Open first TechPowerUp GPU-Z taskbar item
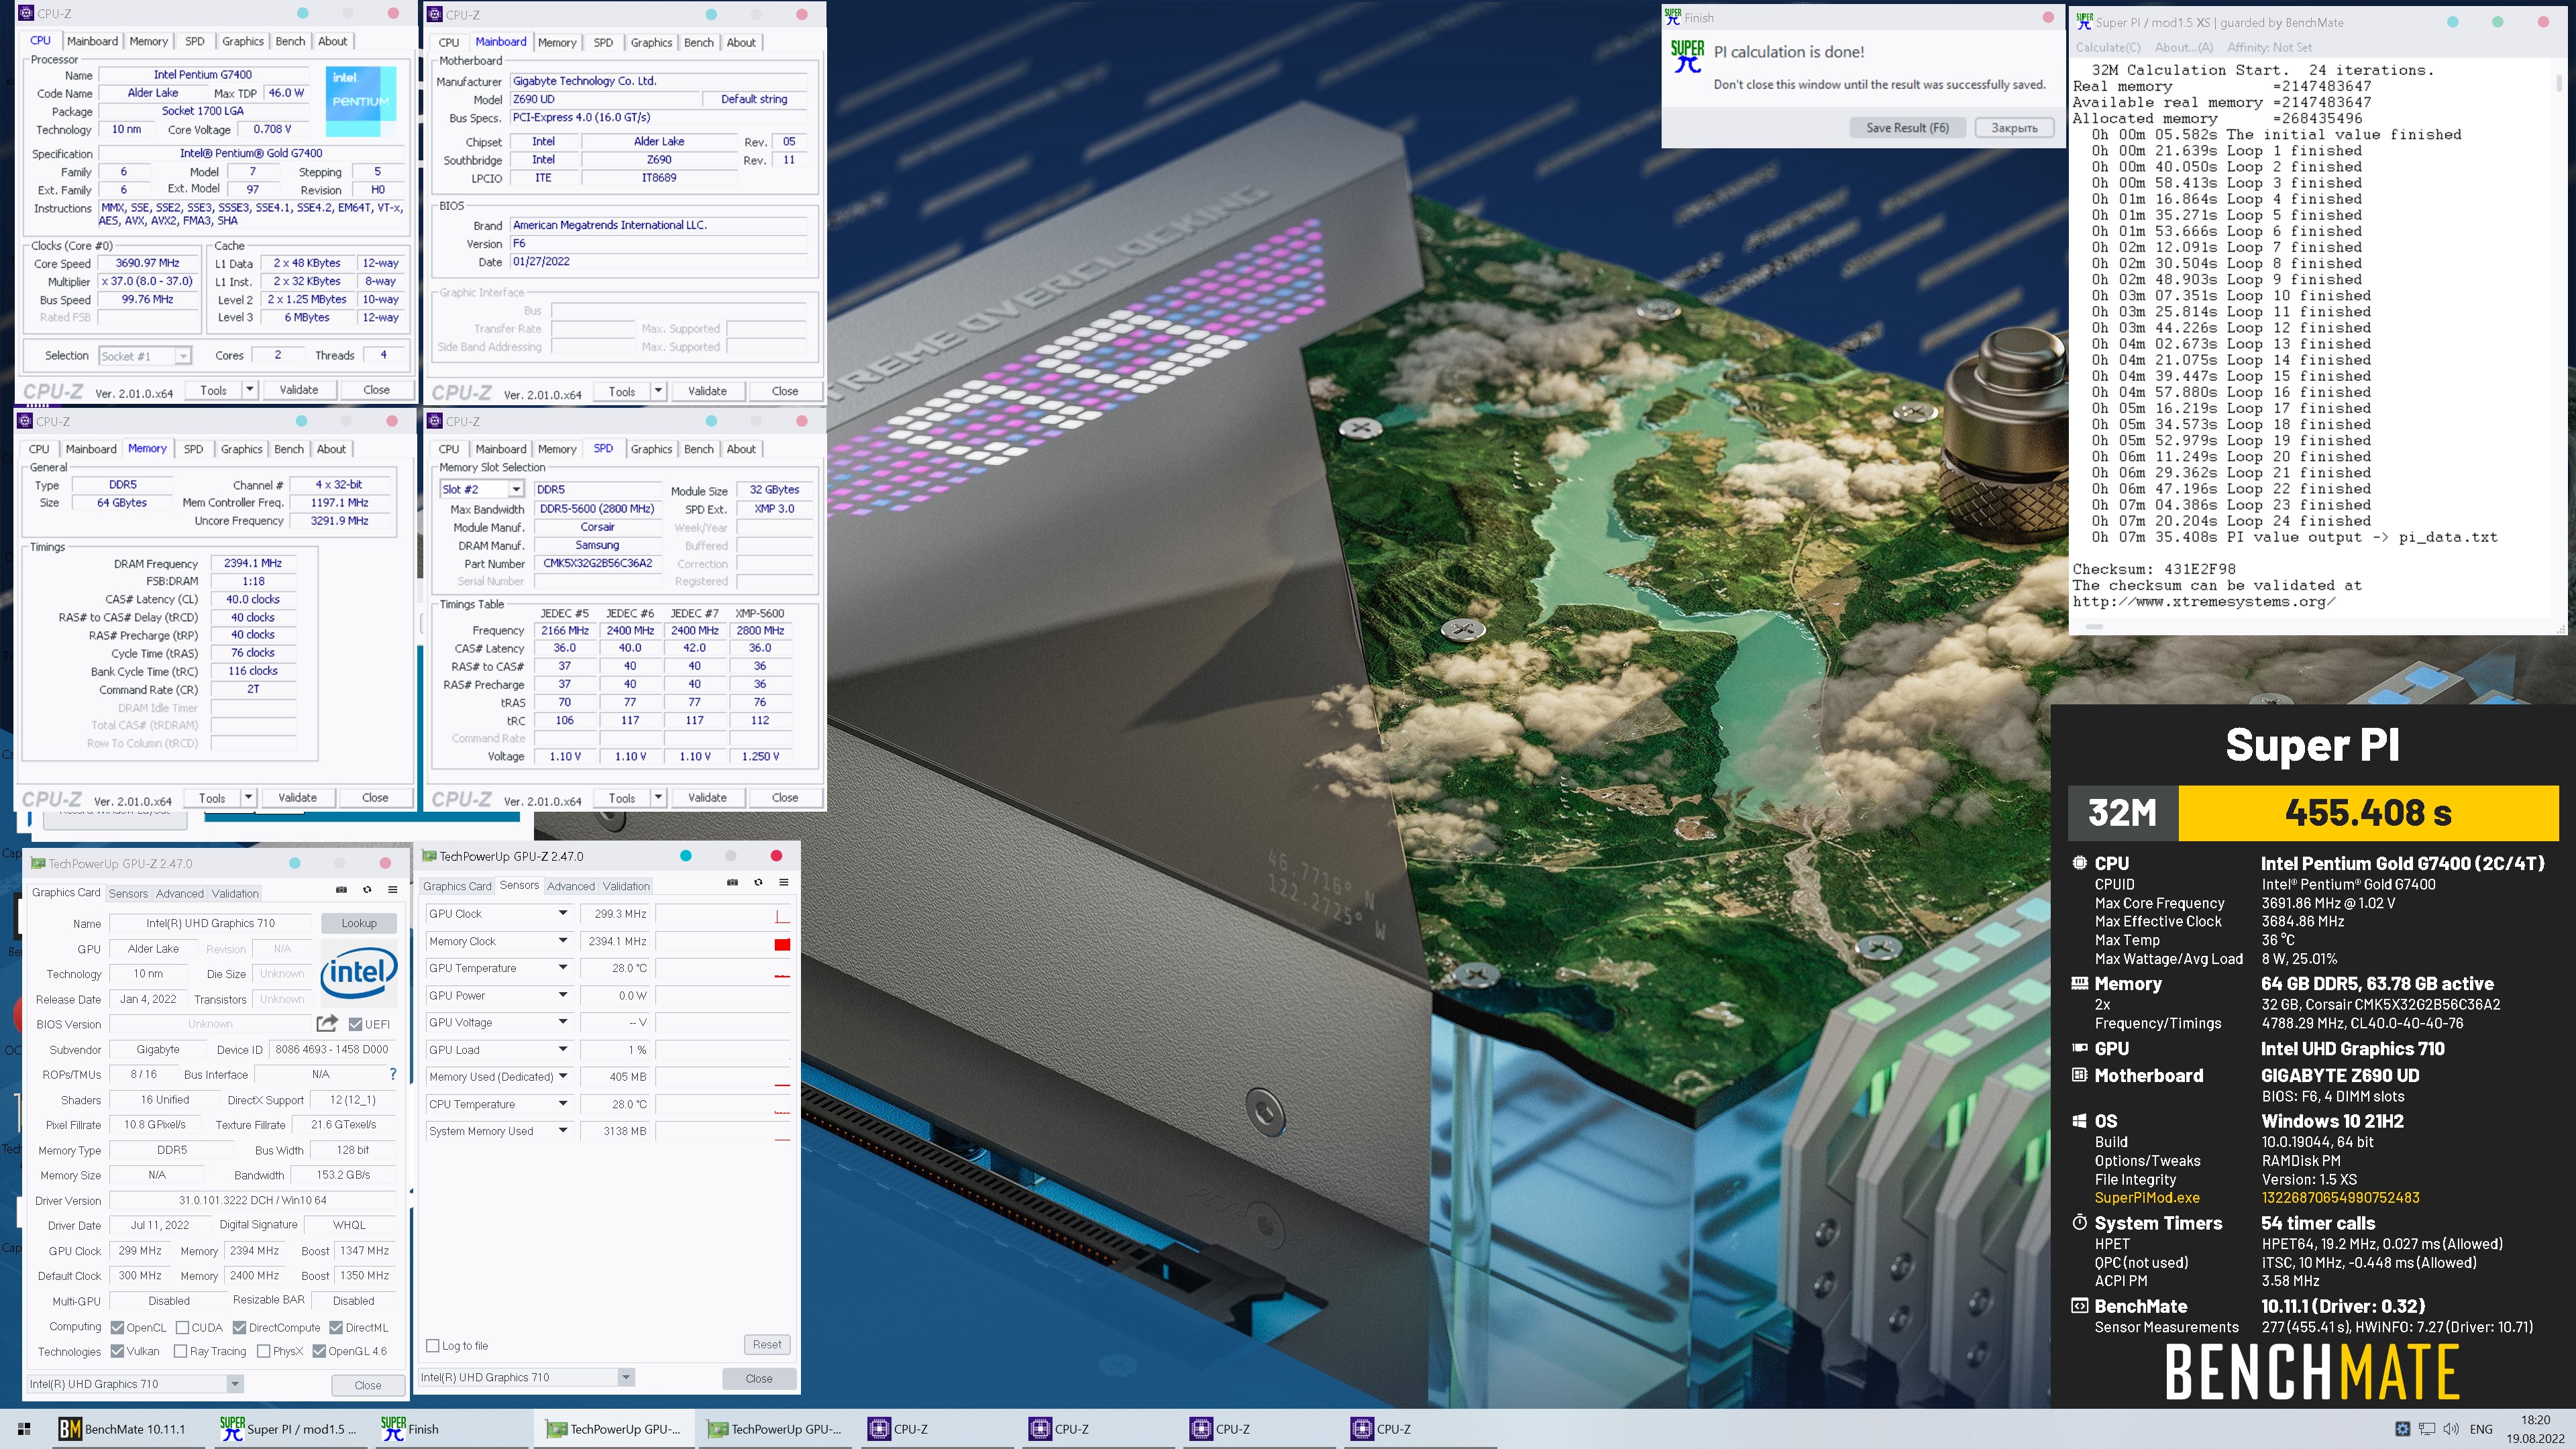The width and height of the screenshot is (2576, 1449). [612, 1429]
